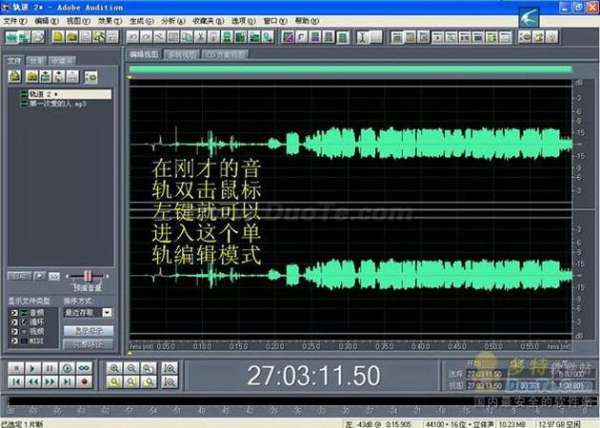Click the large time display 27:03:11.50

click(x=313, y=376)
